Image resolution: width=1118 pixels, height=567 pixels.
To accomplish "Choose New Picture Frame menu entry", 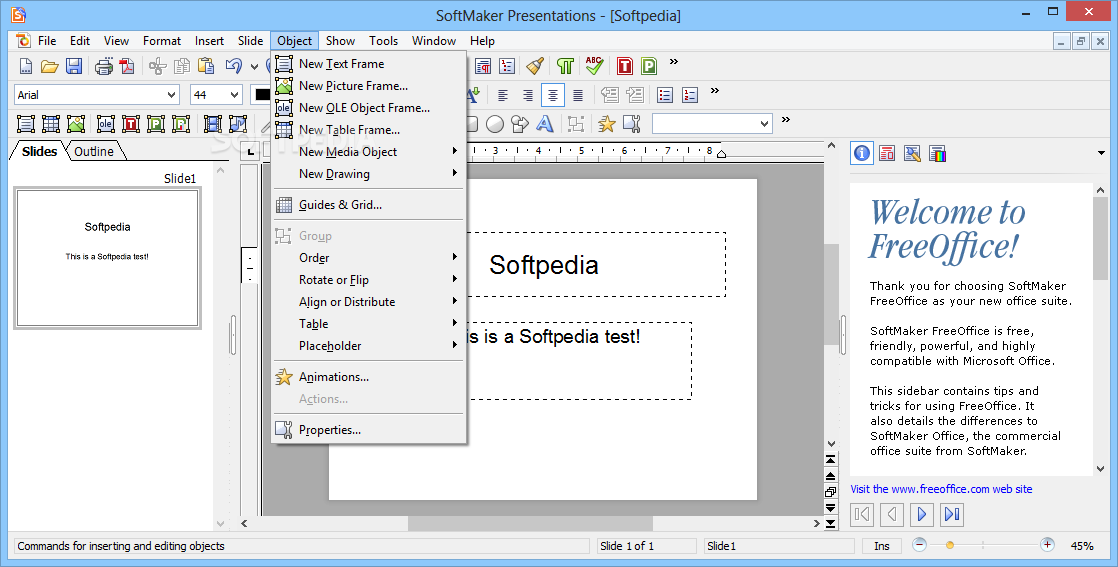I will click(x=369, y=86).
